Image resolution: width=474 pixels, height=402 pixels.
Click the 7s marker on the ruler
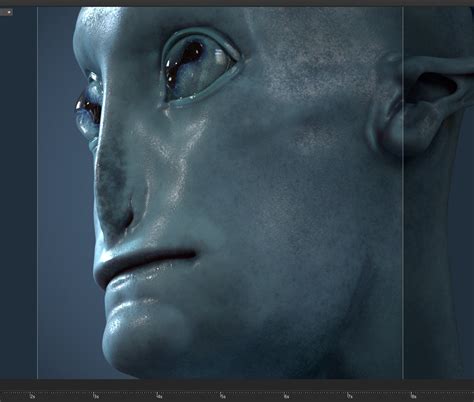coord(349,396)
